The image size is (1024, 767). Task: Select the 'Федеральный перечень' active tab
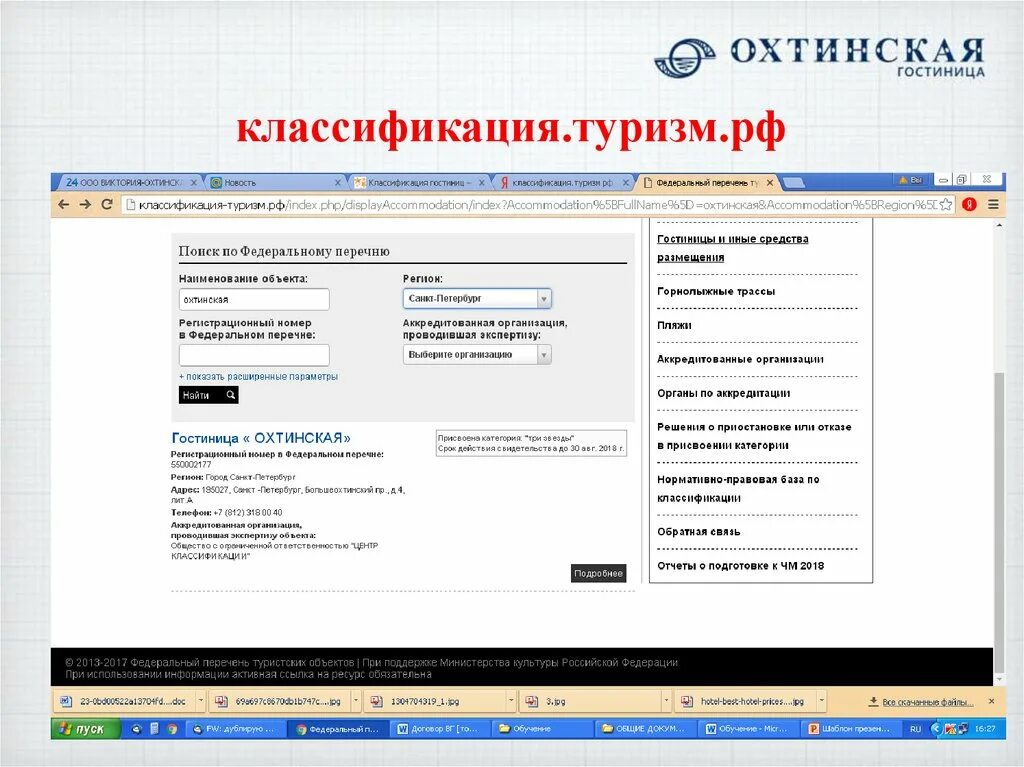[707, 183]
